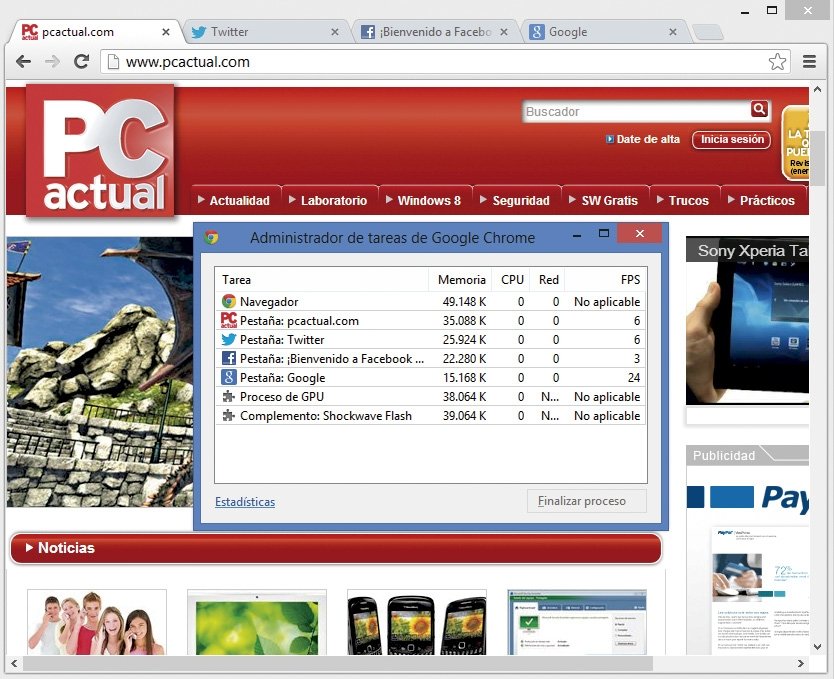Click the Chrome icon in the Navegador row
Image resolution: width=834 pixels, height=679 pixels.
coord(229,301)
